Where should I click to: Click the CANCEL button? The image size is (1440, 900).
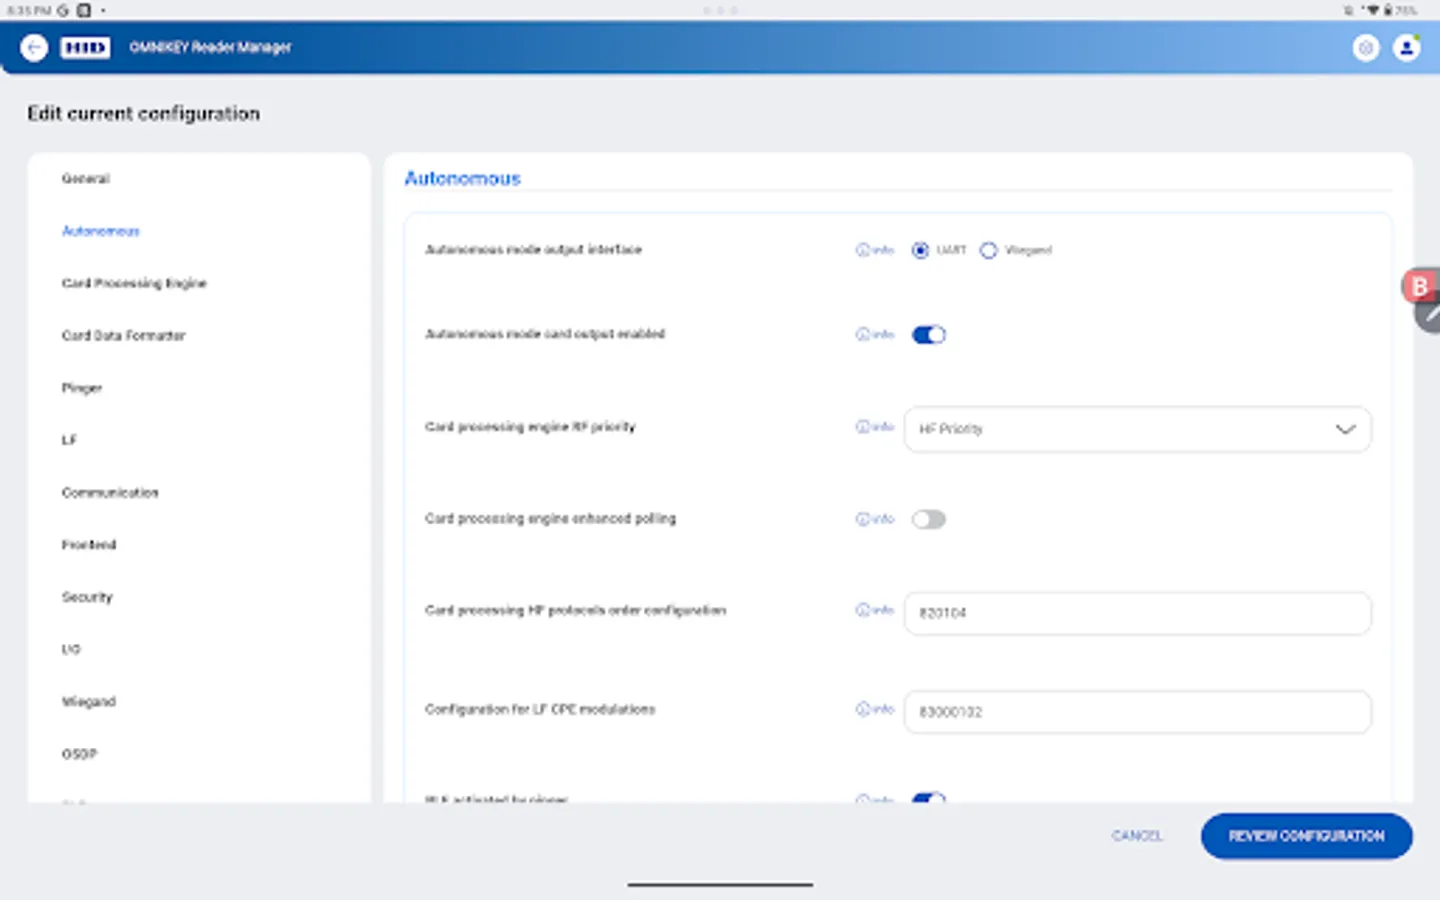pos(1136,836)
